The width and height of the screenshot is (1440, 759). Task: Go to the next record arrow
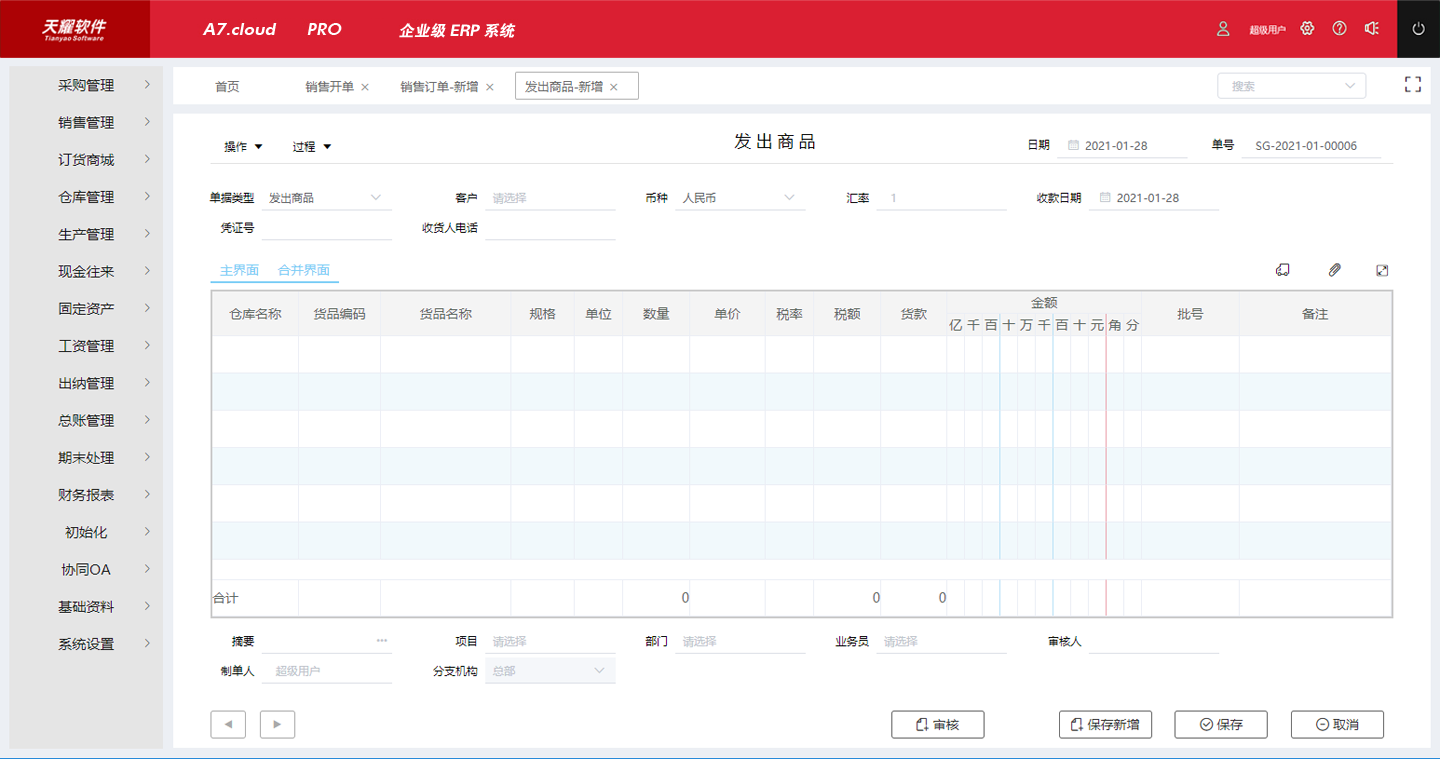(277, 724)
